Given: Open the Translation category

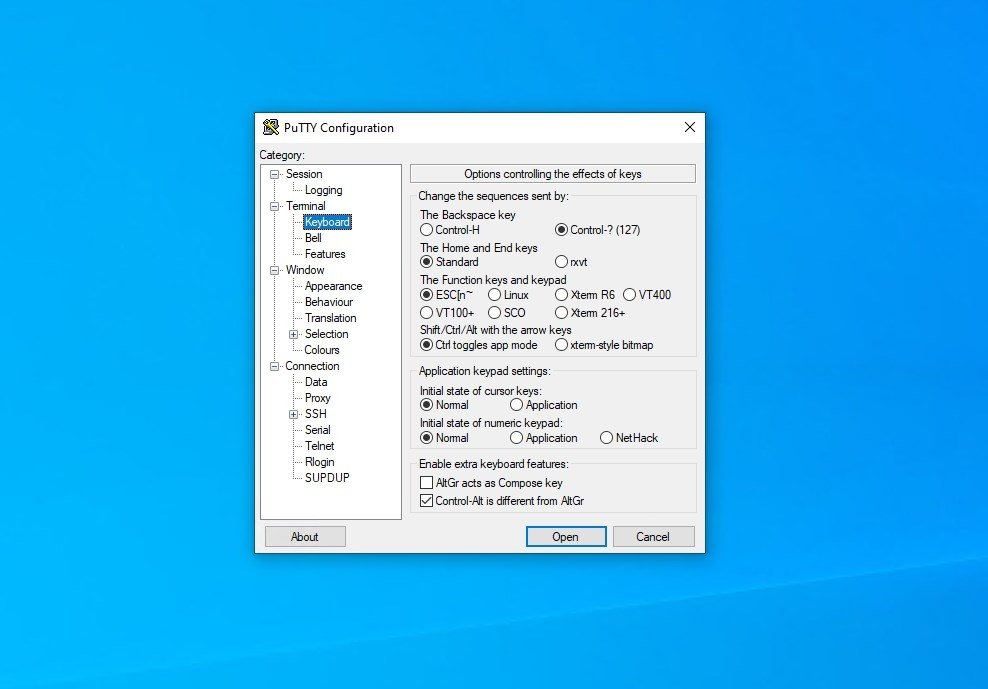Looking at the screenshot, I should click(331, 318).
